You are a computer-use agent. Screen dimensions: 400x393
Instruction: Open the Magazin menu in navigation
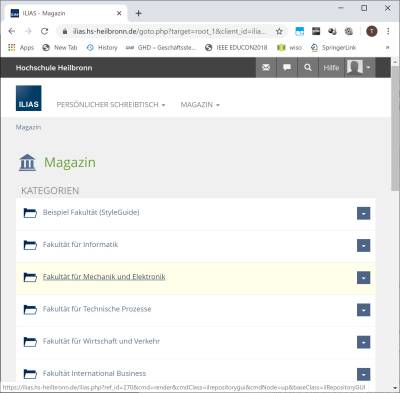pyautogui.click(x=200, y=105)
